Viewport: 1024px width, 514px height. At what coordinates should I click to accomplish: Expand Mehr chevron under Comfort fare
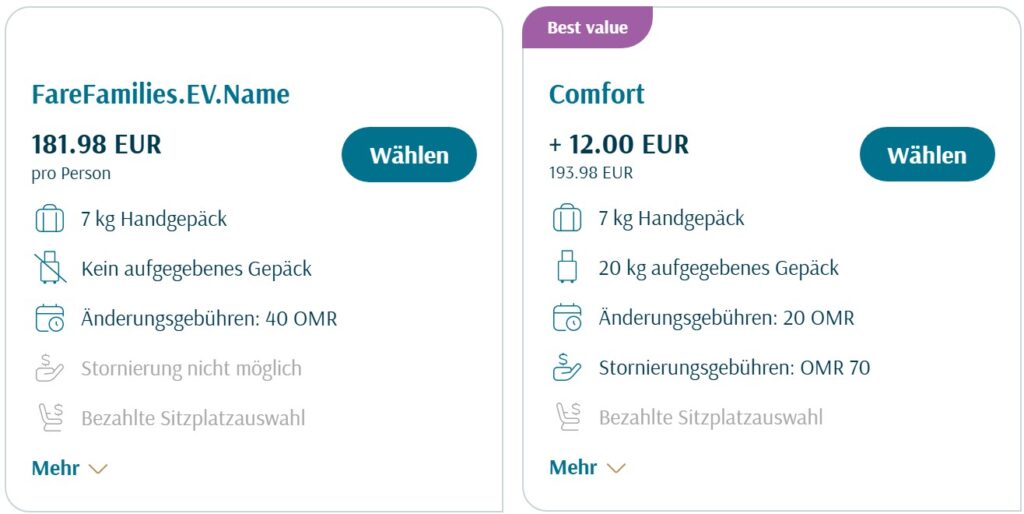616,468
